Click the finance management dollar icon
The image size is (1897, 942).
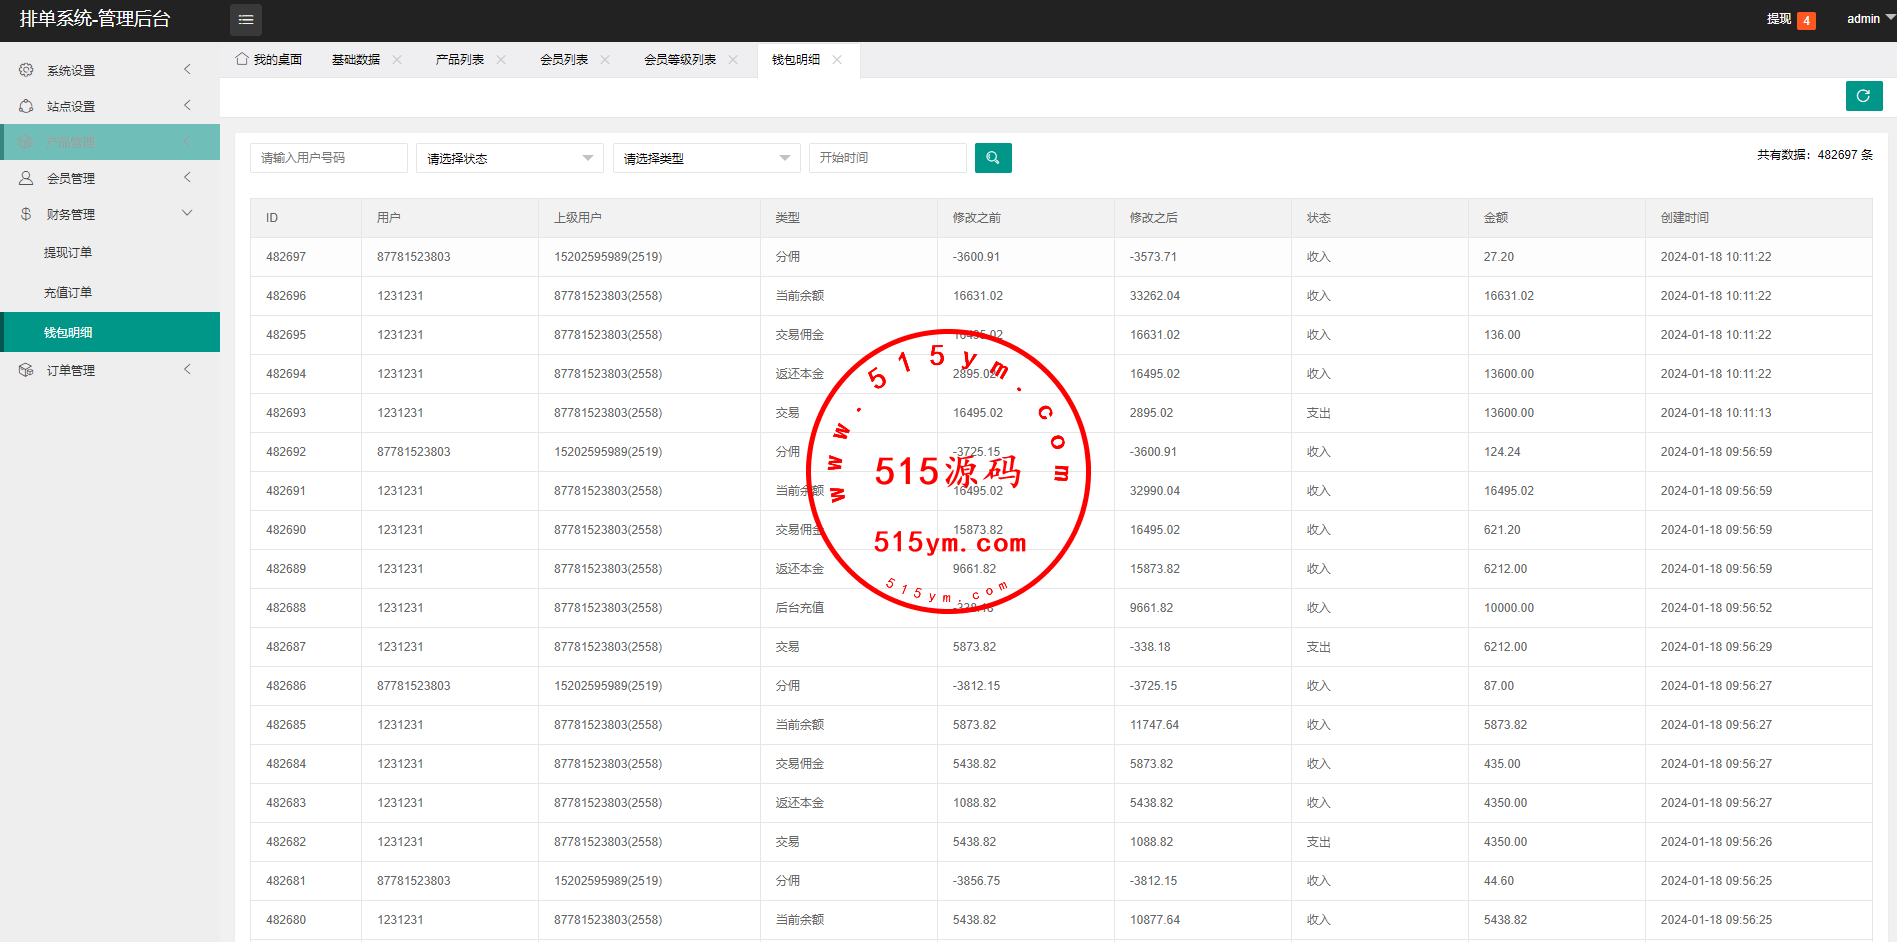click(26, 214)
